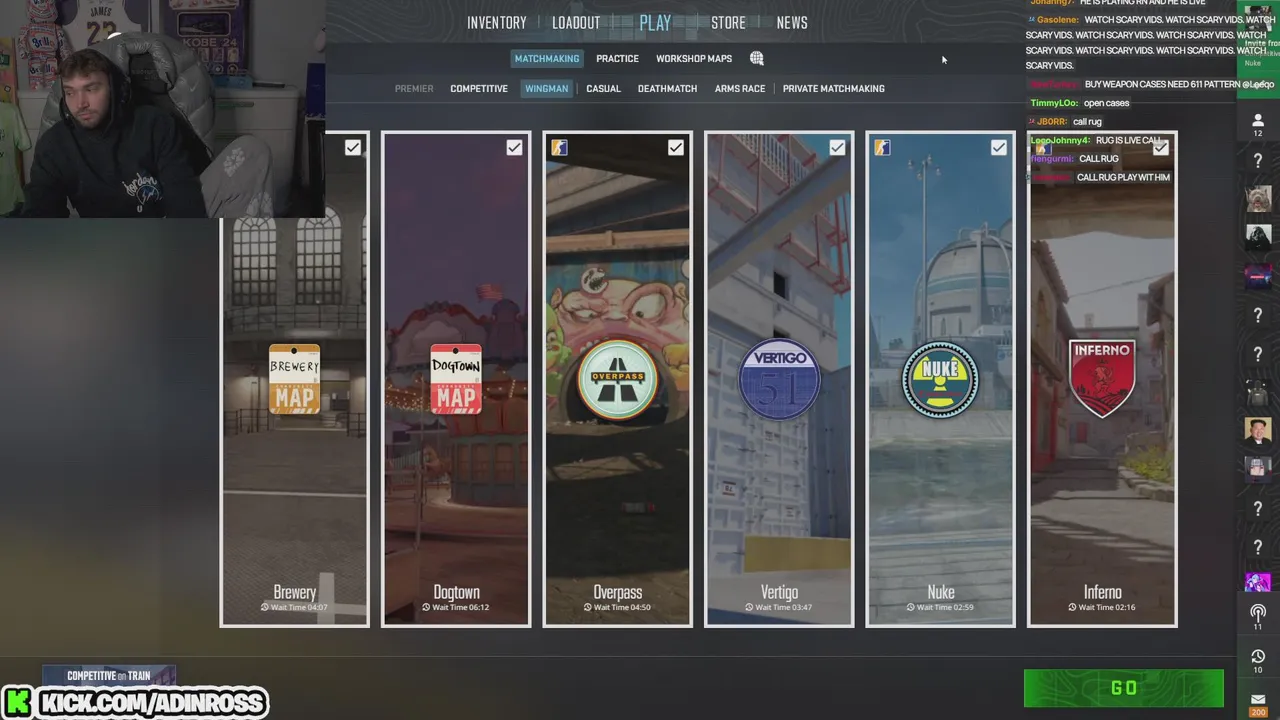Switch to the Practice tab
This screenshot has width=1280, height=720.
coord(618,59)
